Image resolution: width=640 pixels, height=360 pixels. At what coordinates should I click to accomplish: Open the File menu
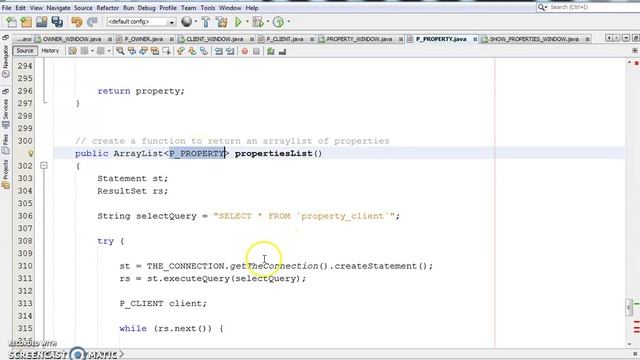pos(6,8)
